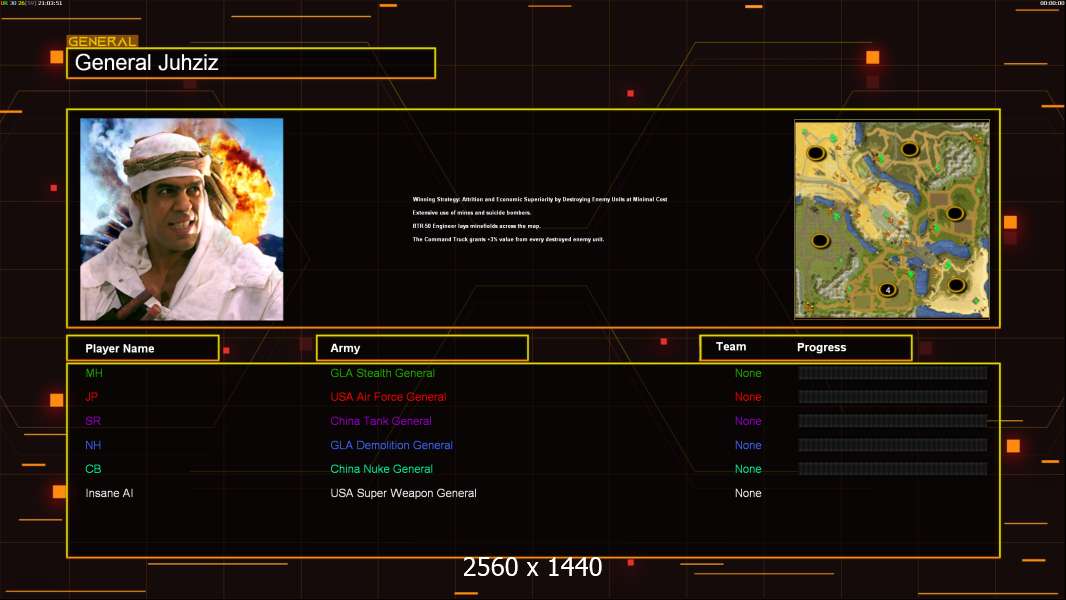Click NH's loading progress bar
1066x600 pixels.
pos(893,445)
